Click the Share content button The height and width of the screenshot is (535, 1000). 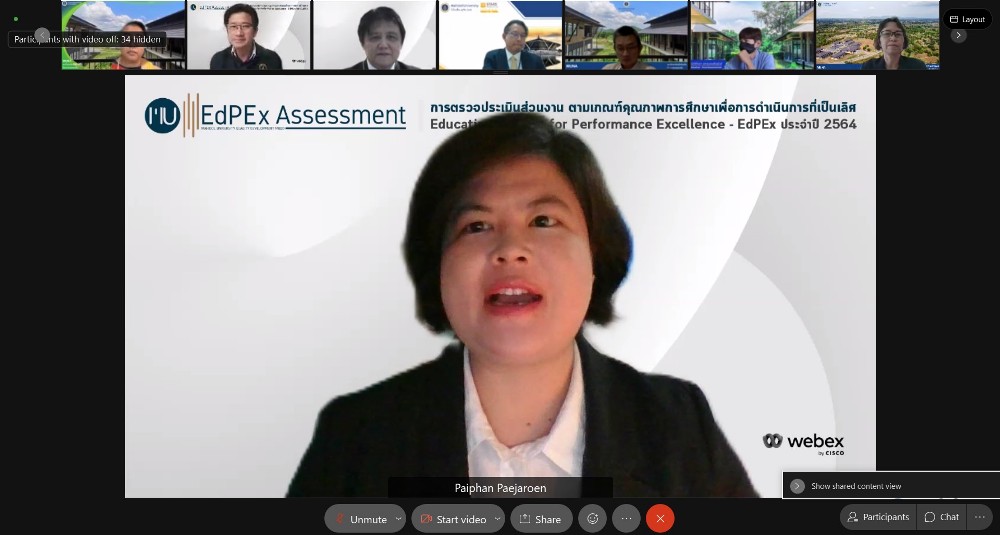pyautogui.click(x=541, y=519)
